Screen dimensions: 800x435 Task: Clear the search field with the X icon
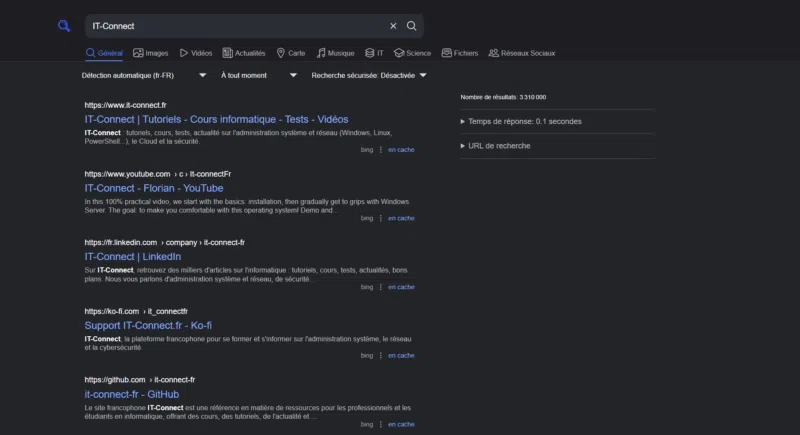(393, 26)
